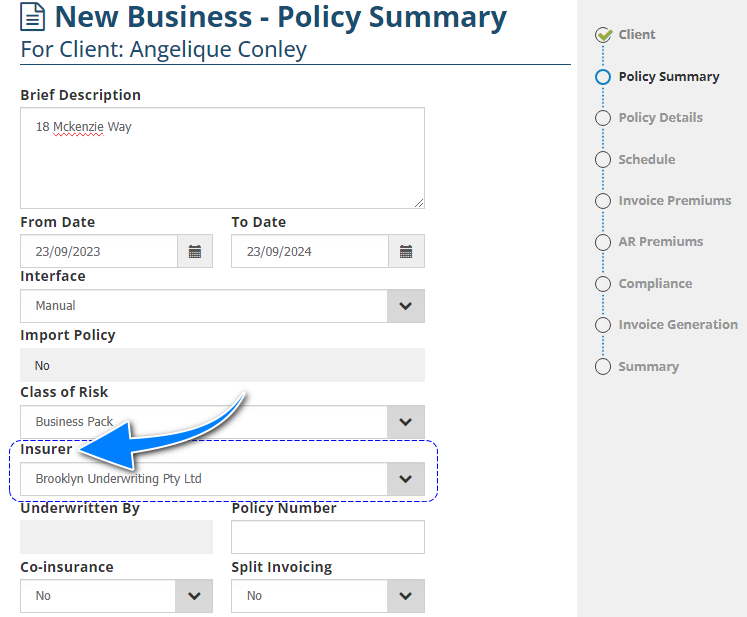The width and height of the screenshot is (747, 617).
Task: Open the Split Invoicing dropdown
Action: pos(405,596)
